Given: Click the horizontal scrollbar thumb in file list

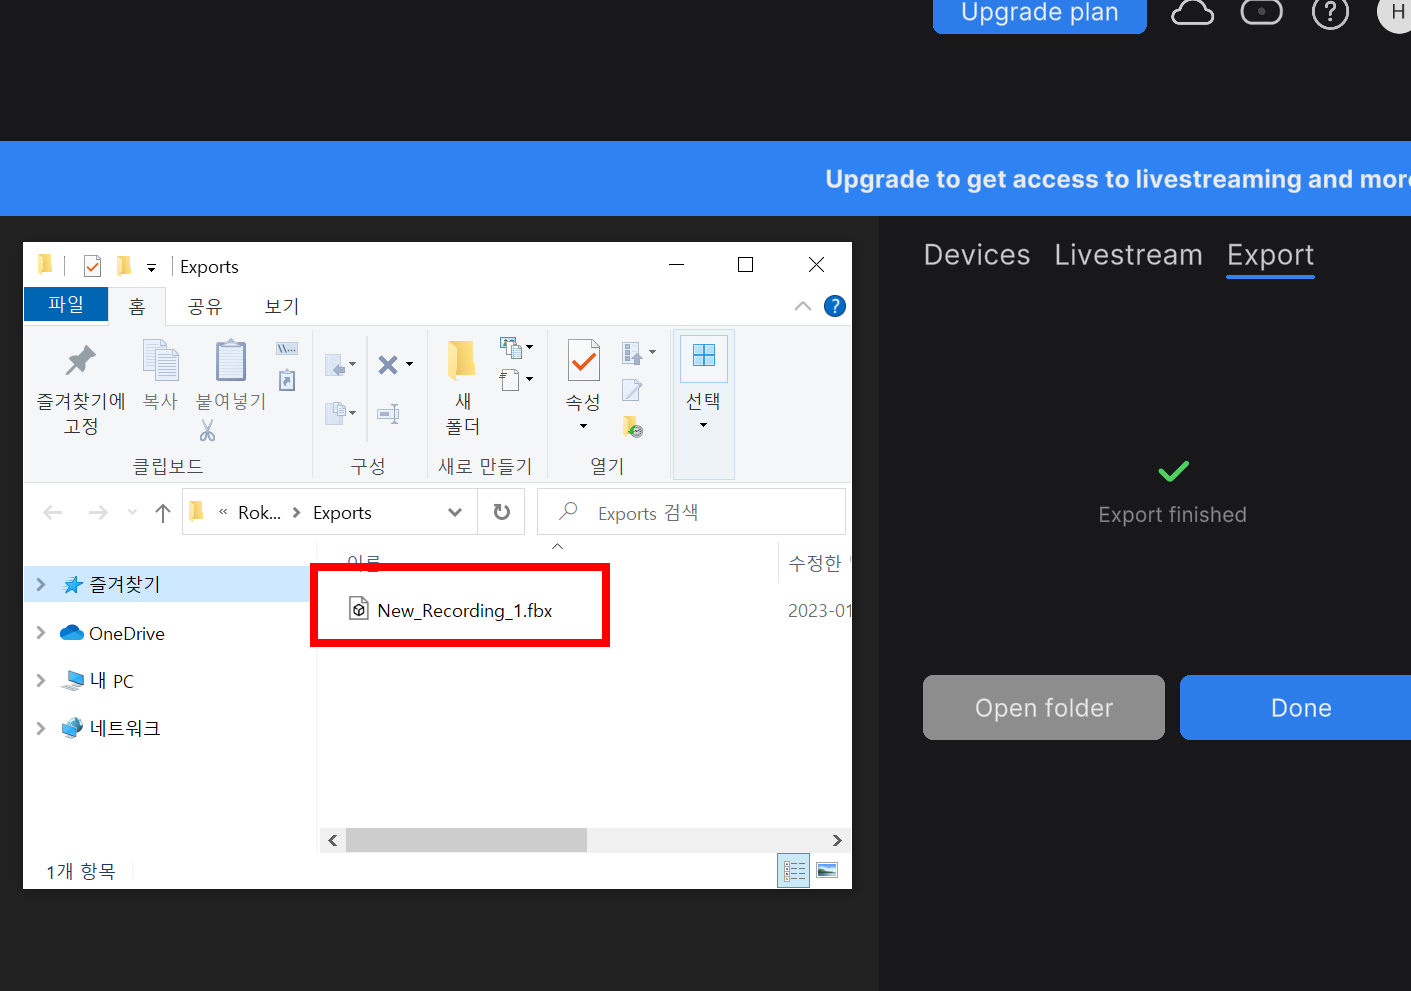Looking at the screenshot, I should 466,840.
